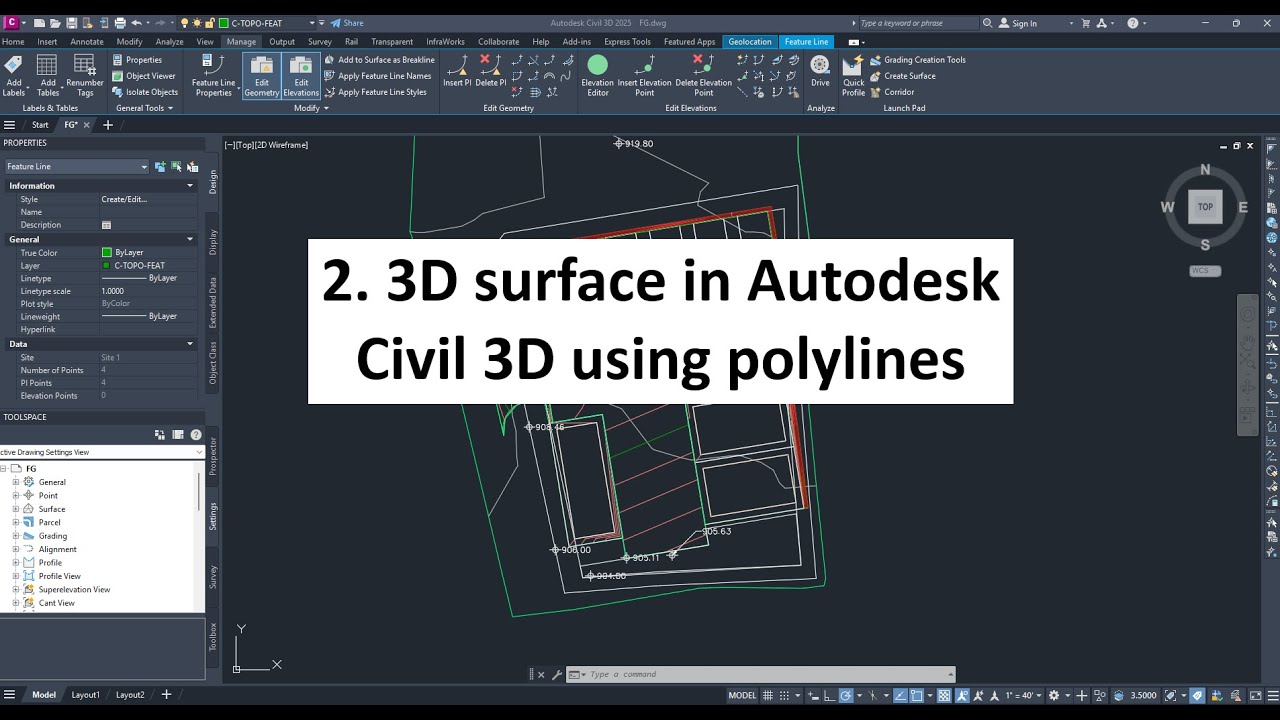Expand the General Tools panel dropdown
Screen dimensions: 1280x720
(x=144, y=108)
